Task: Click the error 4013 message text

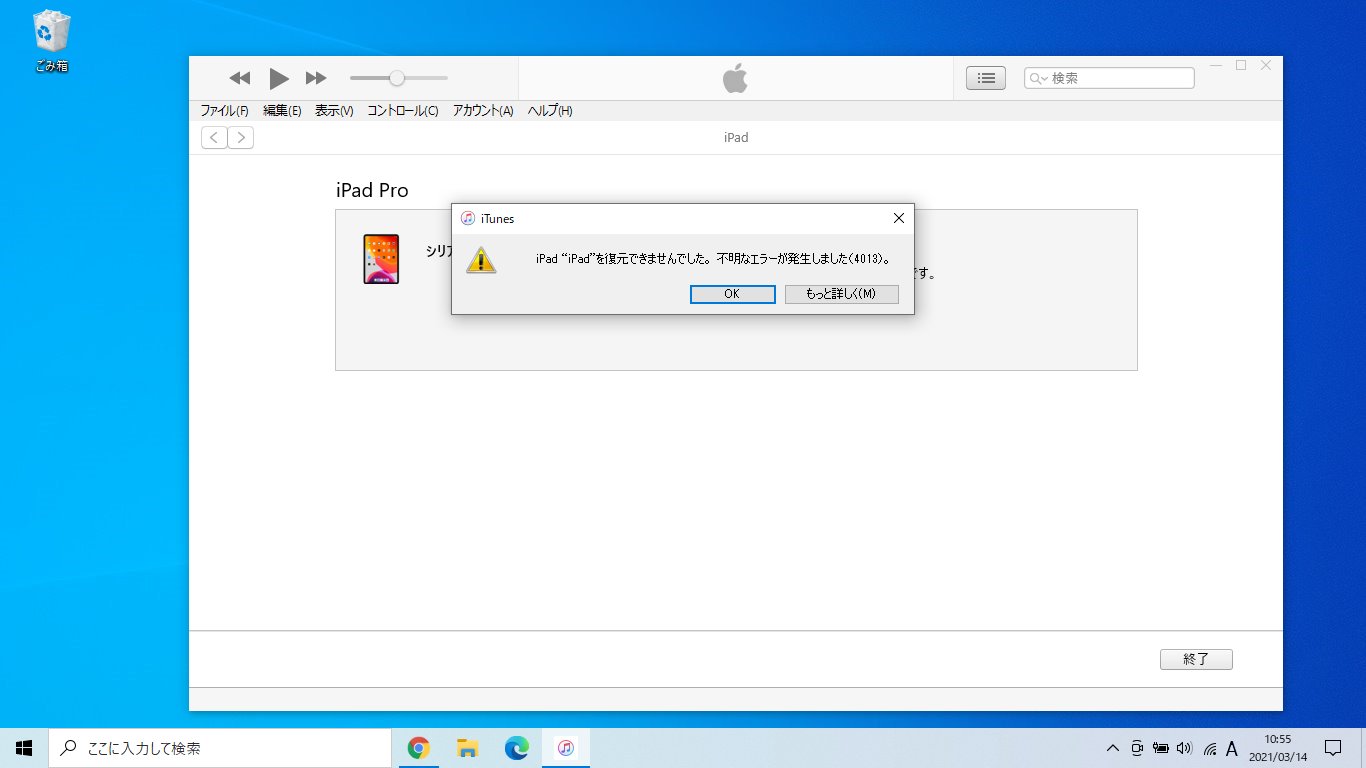Action: [x=713, y=259]
